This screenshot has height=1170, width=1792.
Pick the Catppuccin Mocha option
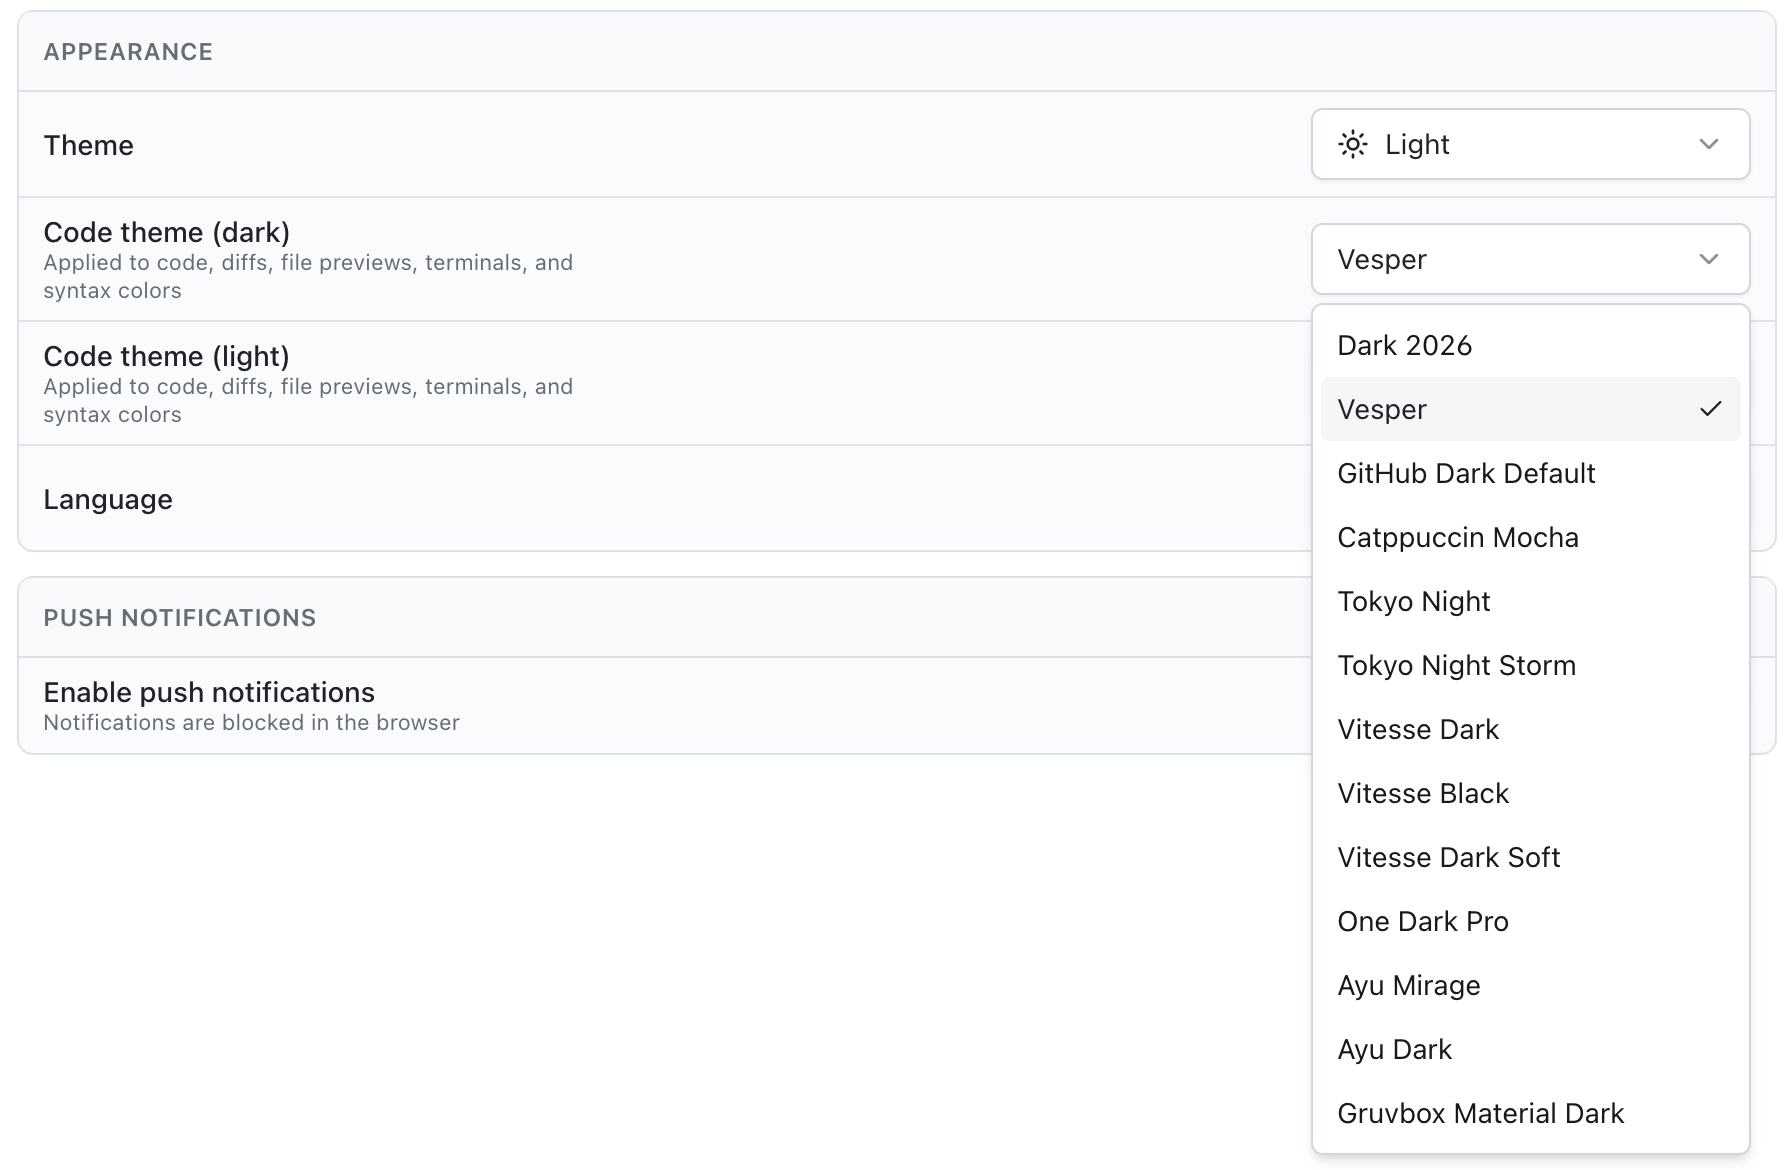click(x=1458, y=538)
